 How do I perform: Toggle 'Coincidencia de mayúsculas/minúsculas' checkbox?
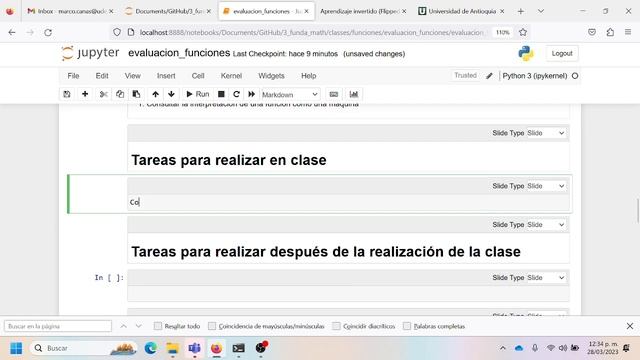click(x=212, y=326)
